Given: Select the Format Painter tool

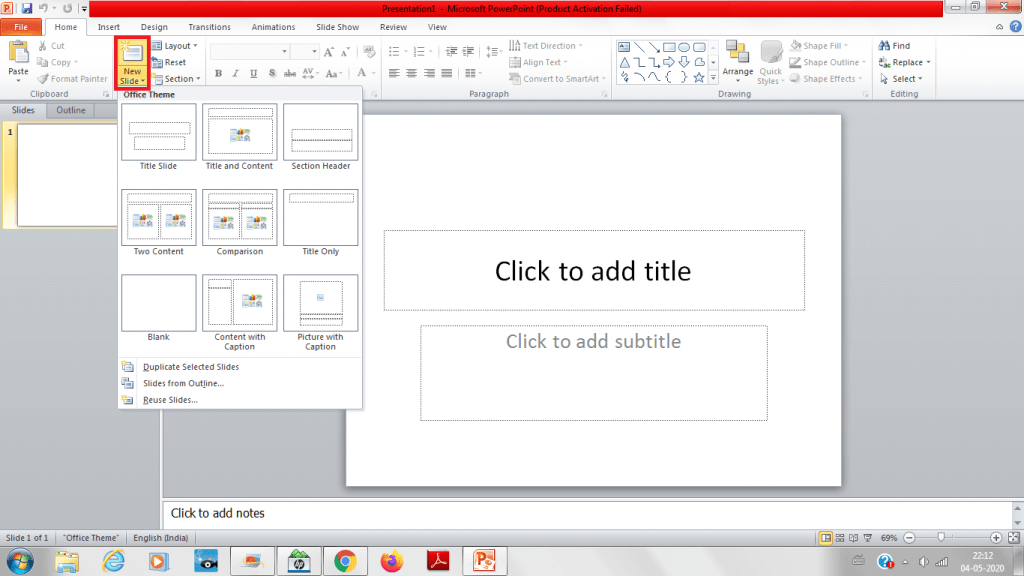Looking at the screenshot, I should [72, 78].
